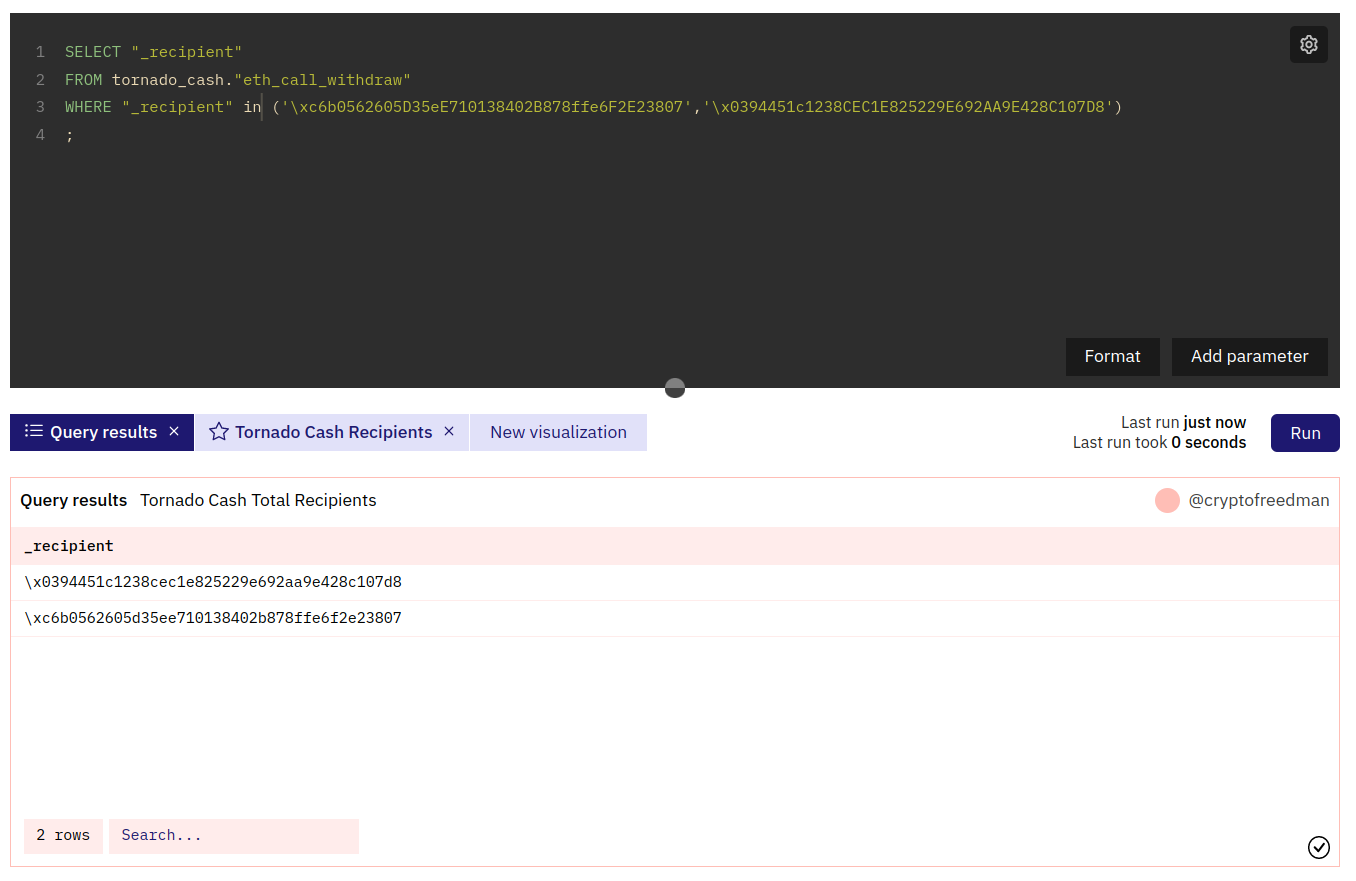Close the Tornado Cash Recipients tab
The image size is (1356, 881).
449,431
